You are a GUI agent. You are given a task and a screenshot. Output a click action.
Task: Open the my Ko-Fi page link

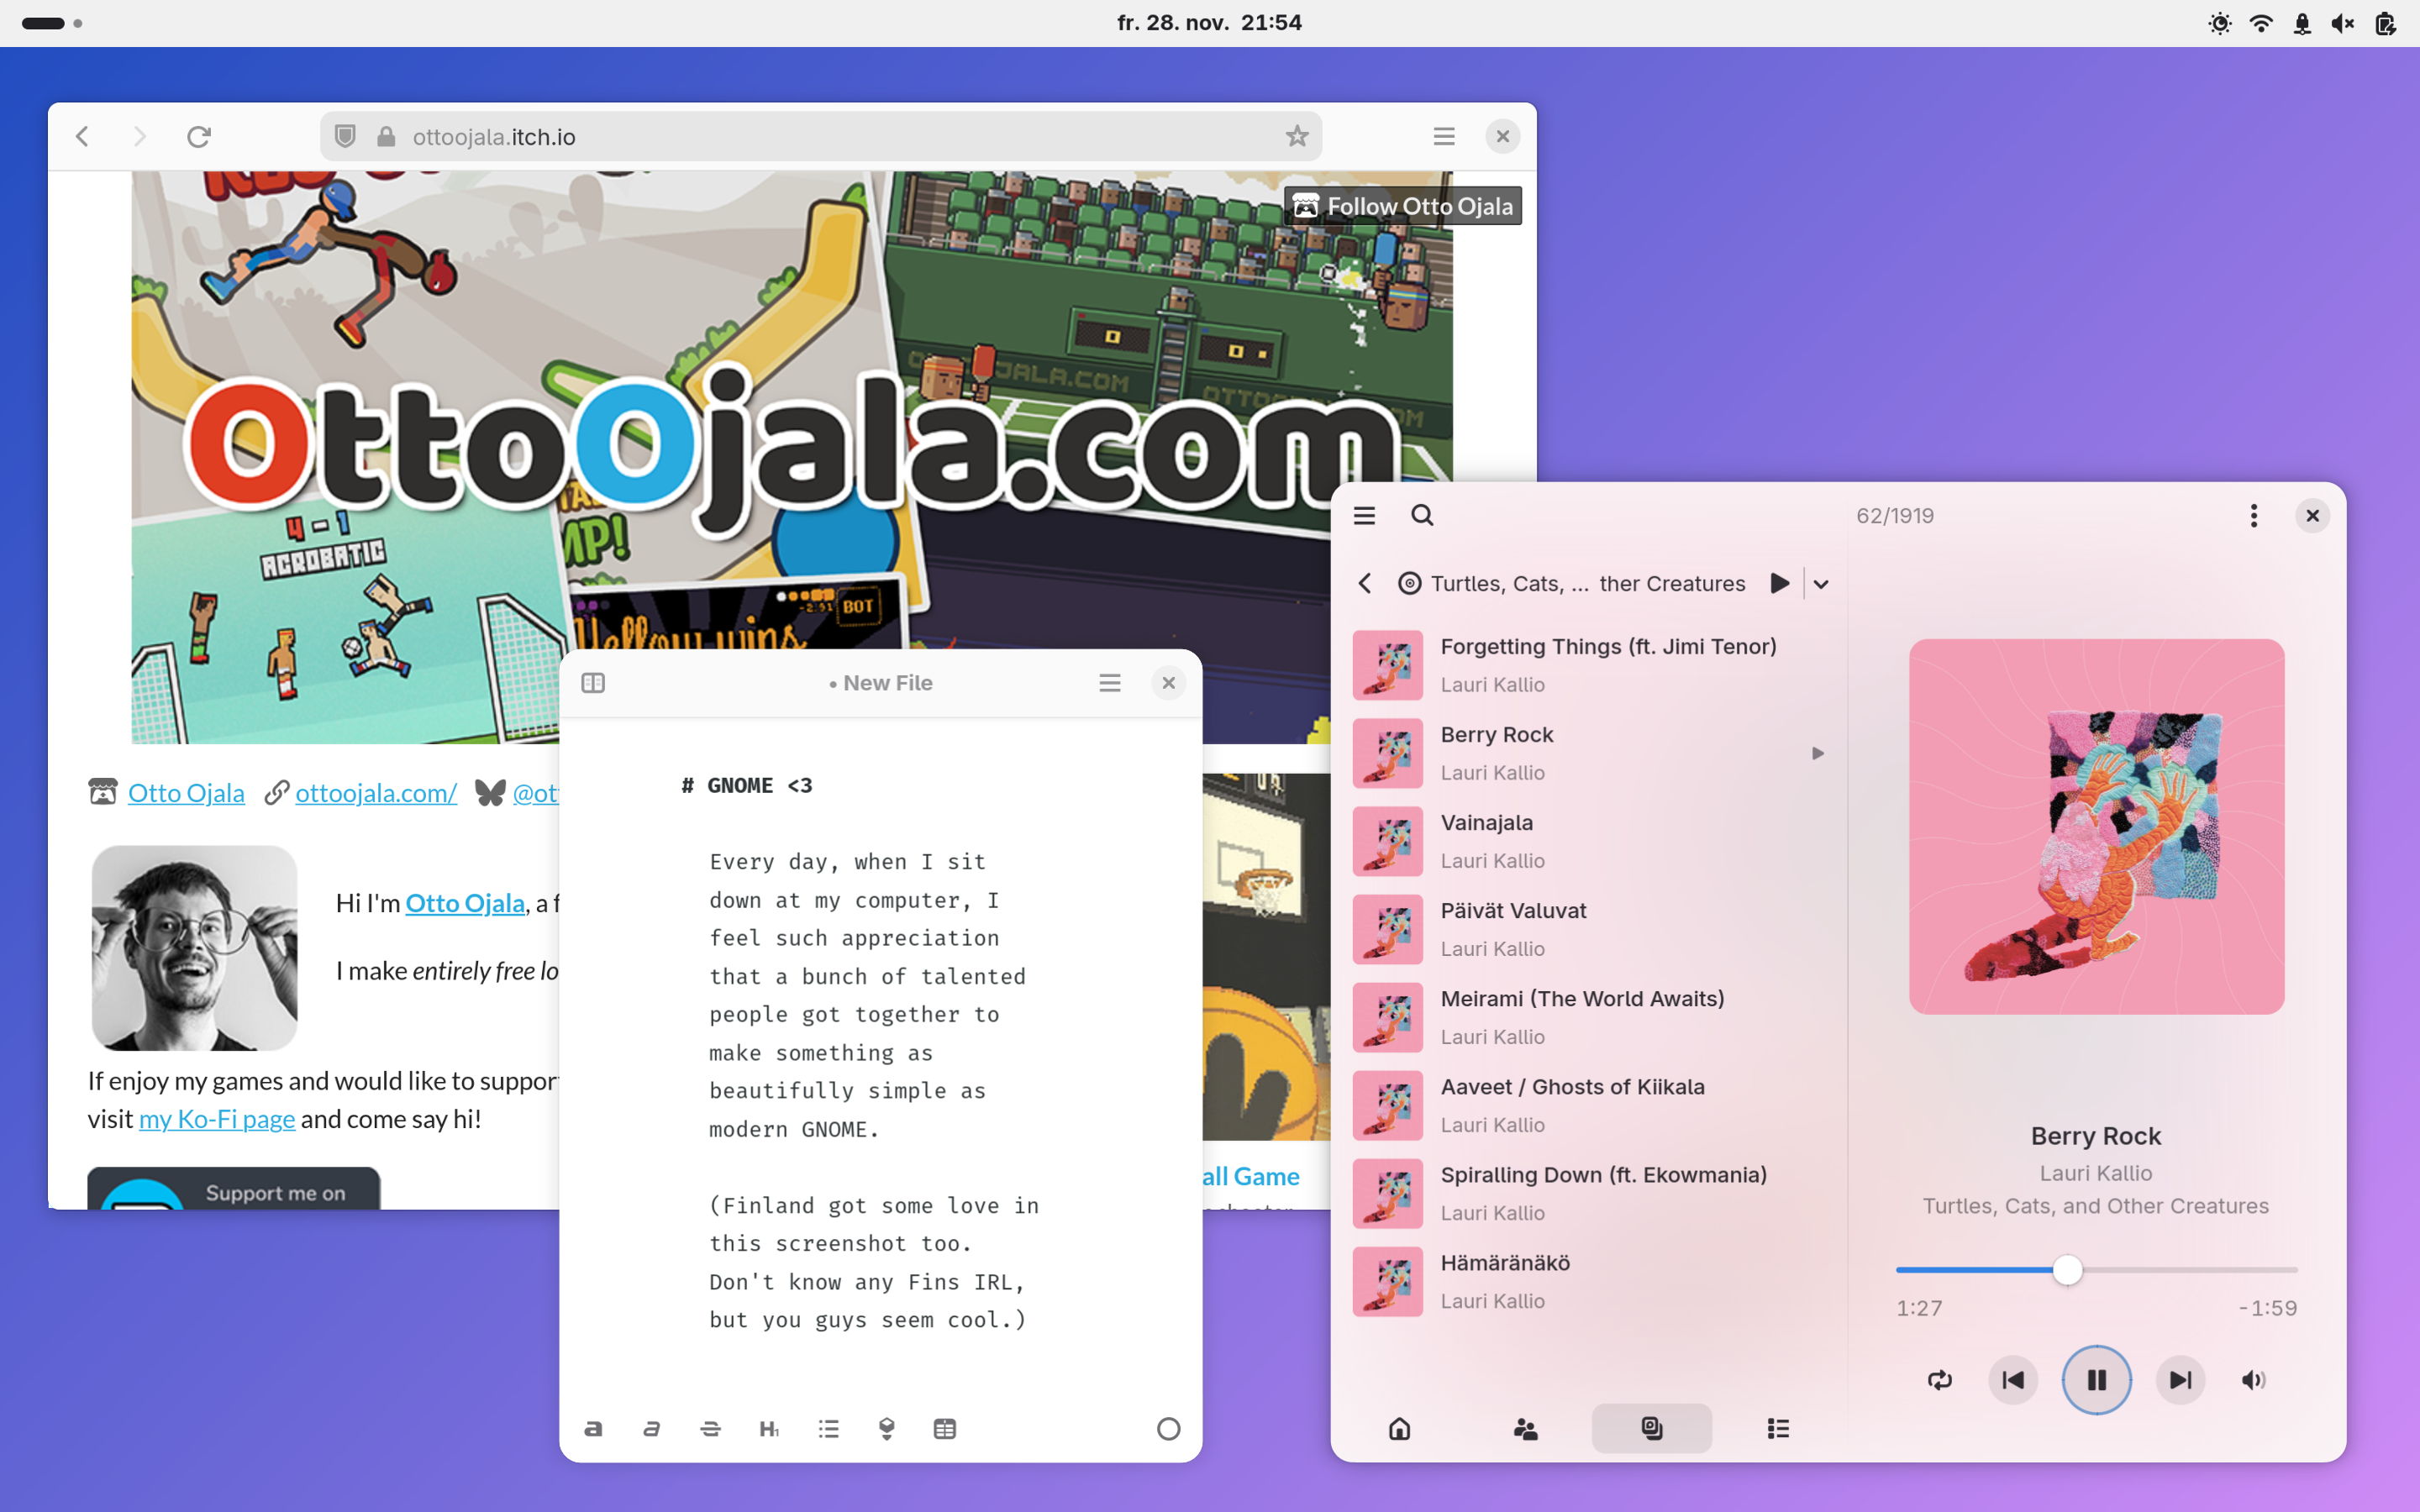(x=217, y=1119)
